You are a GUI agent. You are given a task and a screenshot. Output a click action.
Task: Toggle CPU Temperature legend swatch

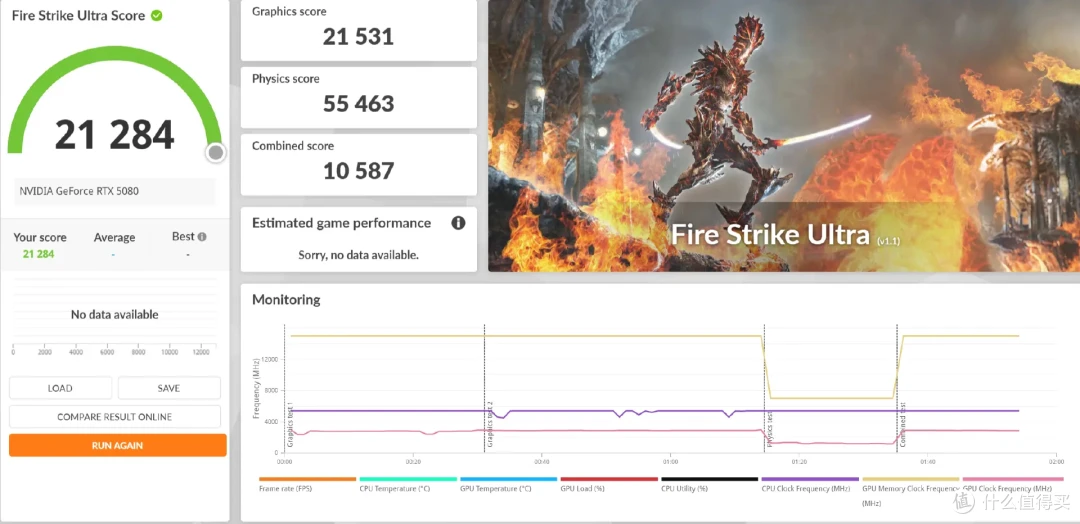(x=408, y=479)
